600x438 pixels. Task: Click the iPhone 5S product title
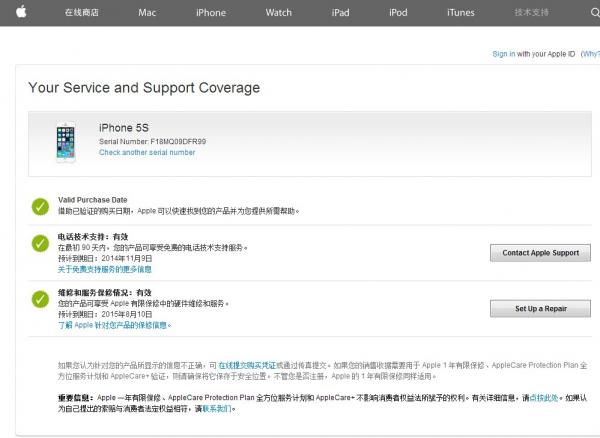pyautogui.click(x=124, y=128)
